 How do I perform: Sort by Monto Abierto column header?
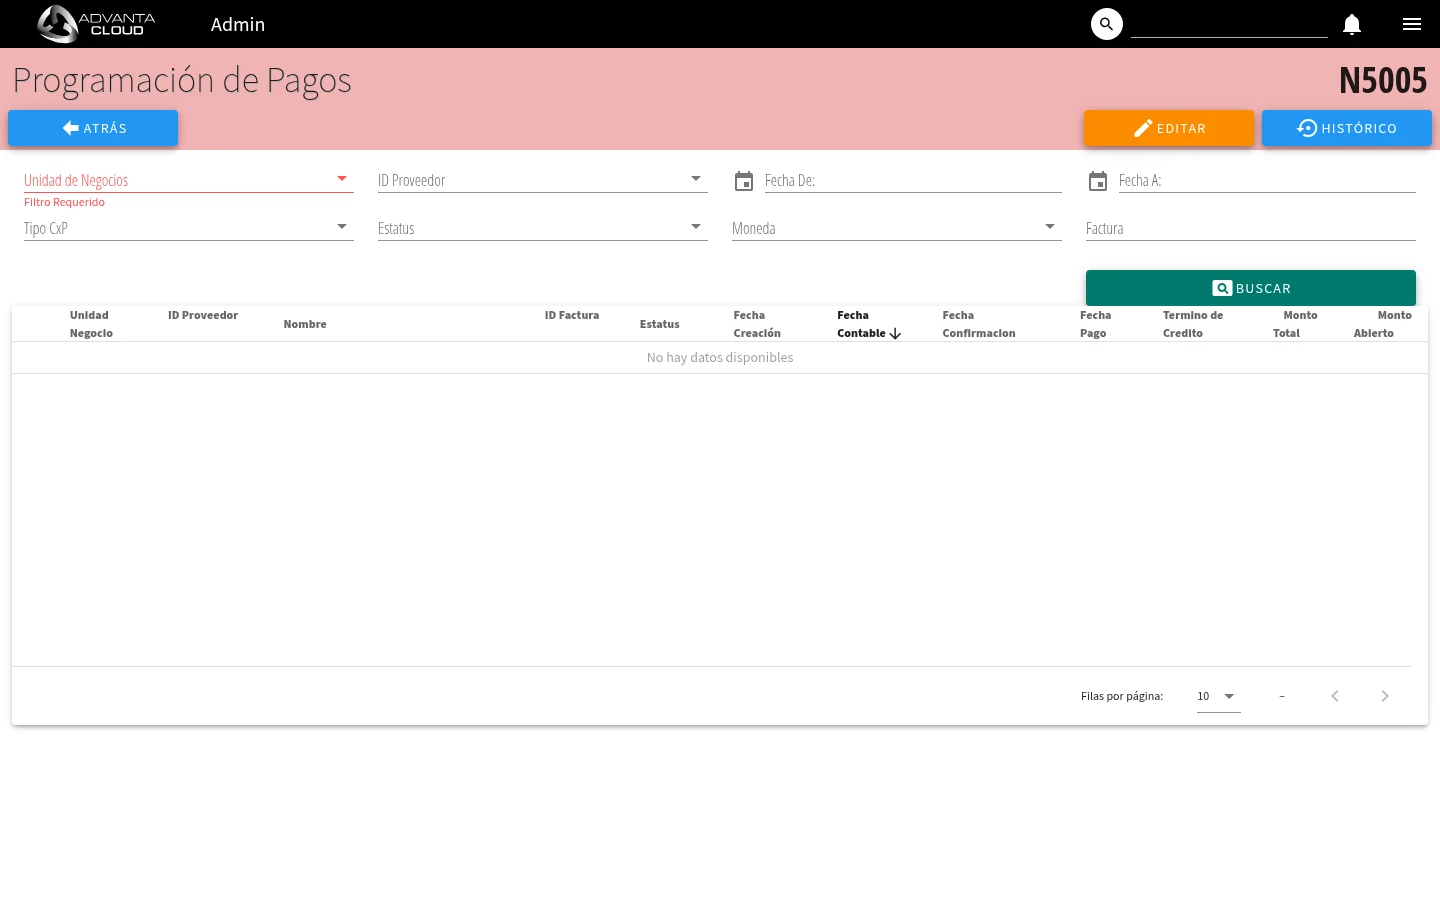click(1383, 324)
